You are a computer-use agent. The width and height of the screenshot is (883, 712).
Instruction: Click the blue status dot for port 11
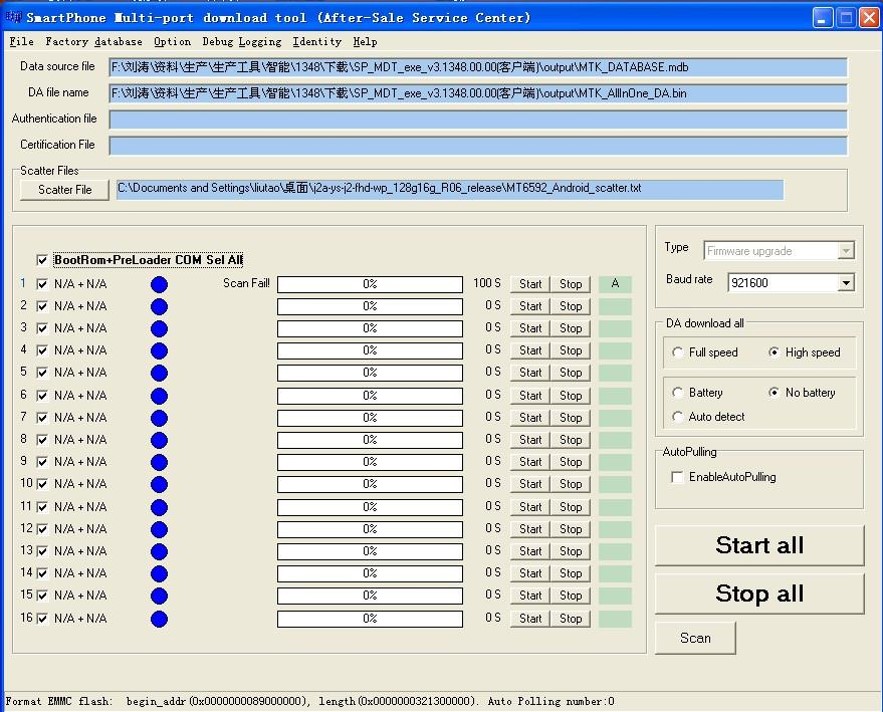159,508
